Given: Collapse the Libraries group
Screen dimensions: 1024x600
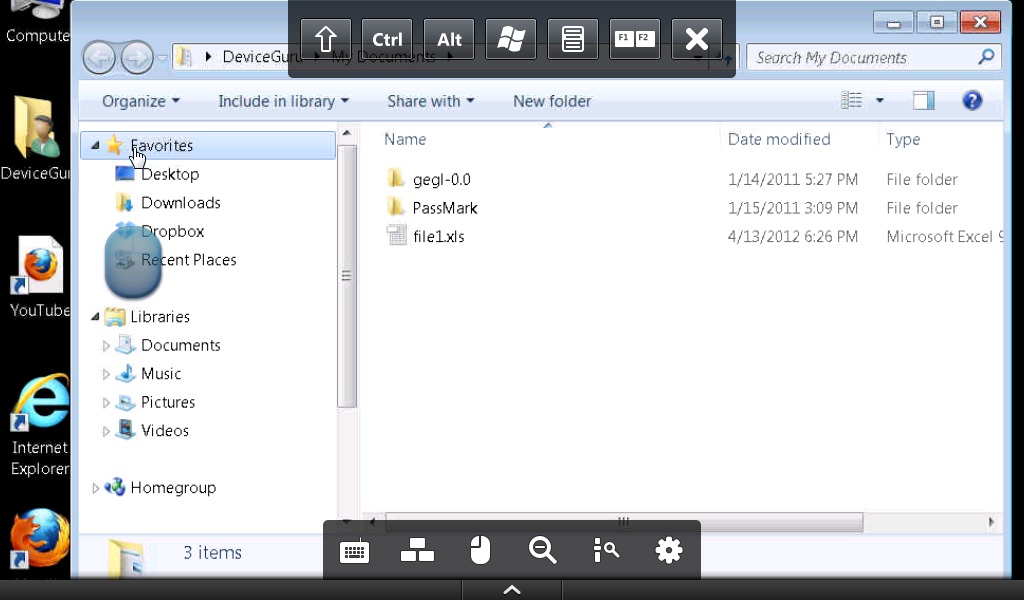Looking at the screenshot, I should click(x=95, y=317).
